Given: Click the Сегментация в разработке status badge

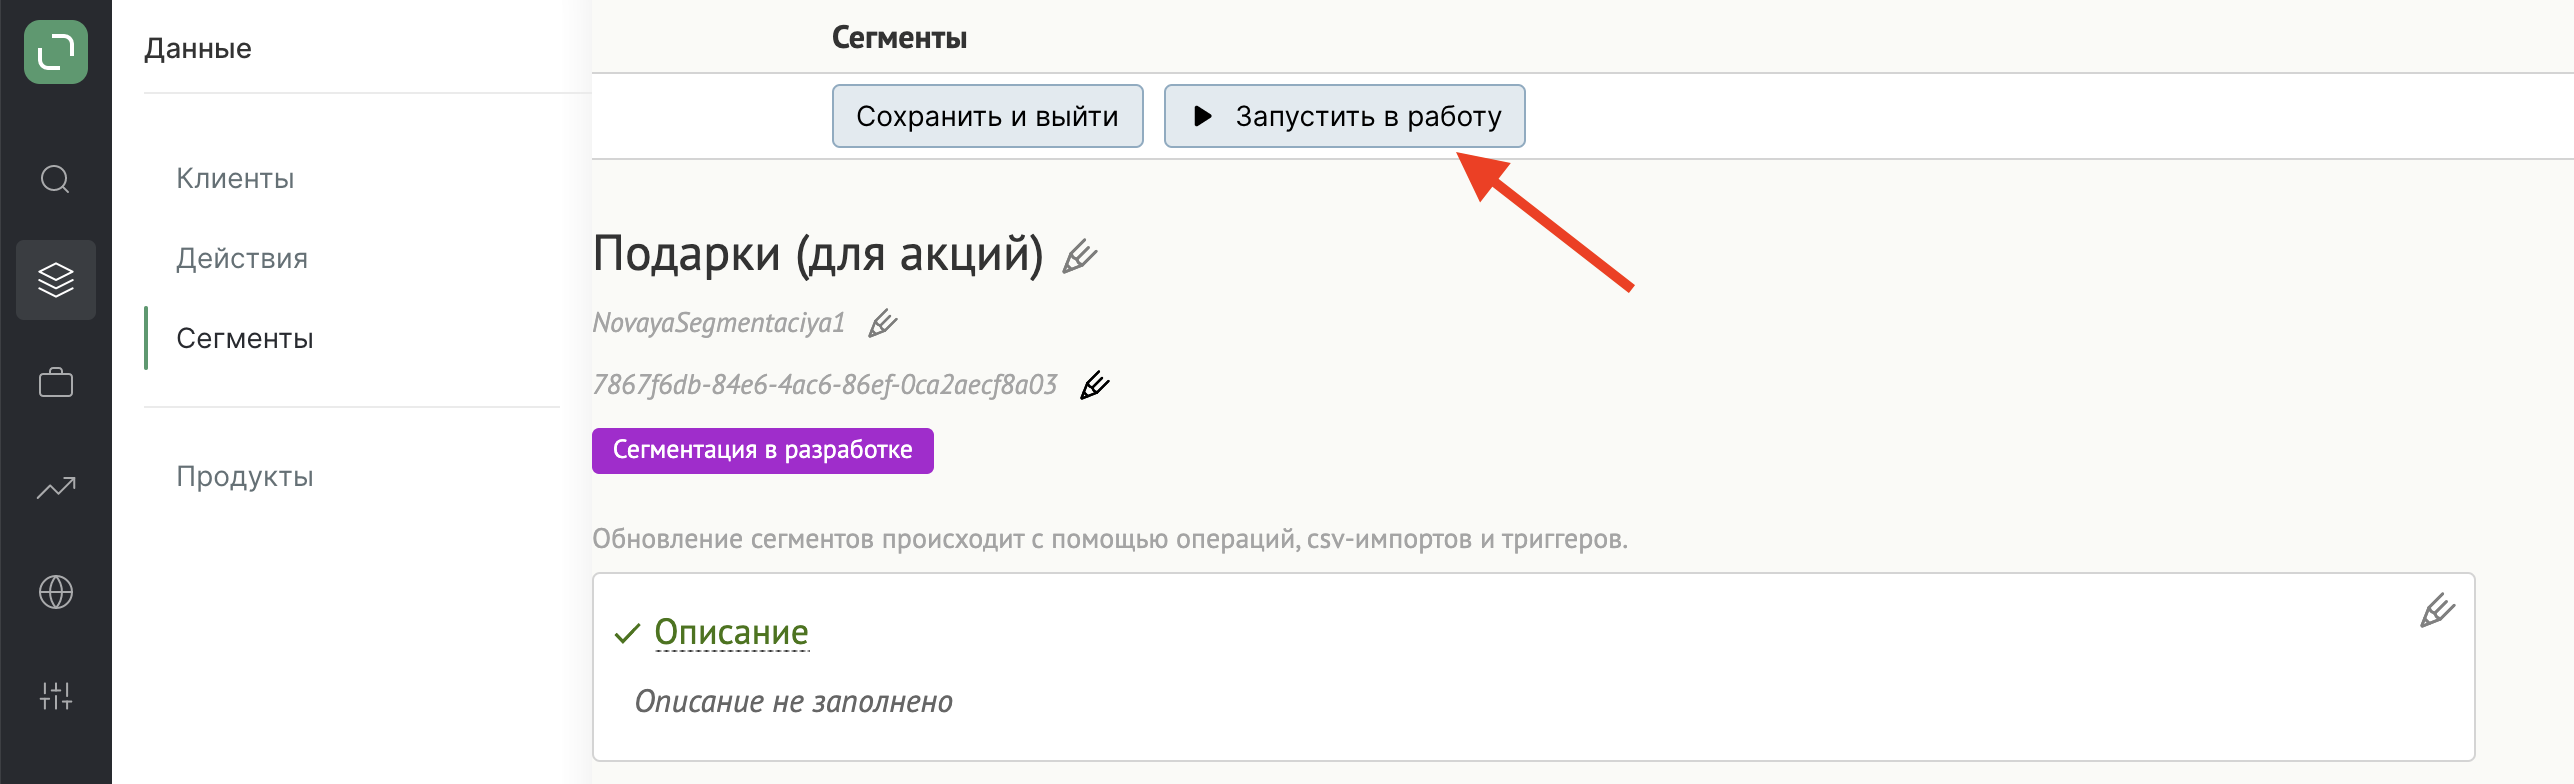Looking at the screenshot, I should [x=762, y=451].
